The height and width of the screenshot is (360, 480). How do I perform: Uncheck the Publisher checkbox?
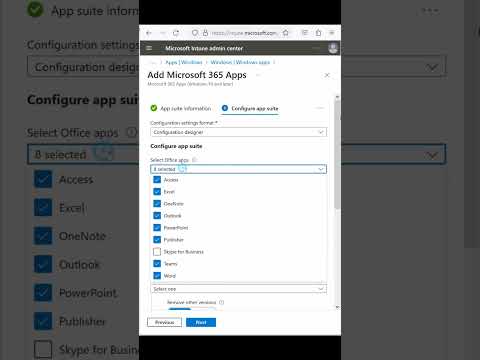(157, 240)
